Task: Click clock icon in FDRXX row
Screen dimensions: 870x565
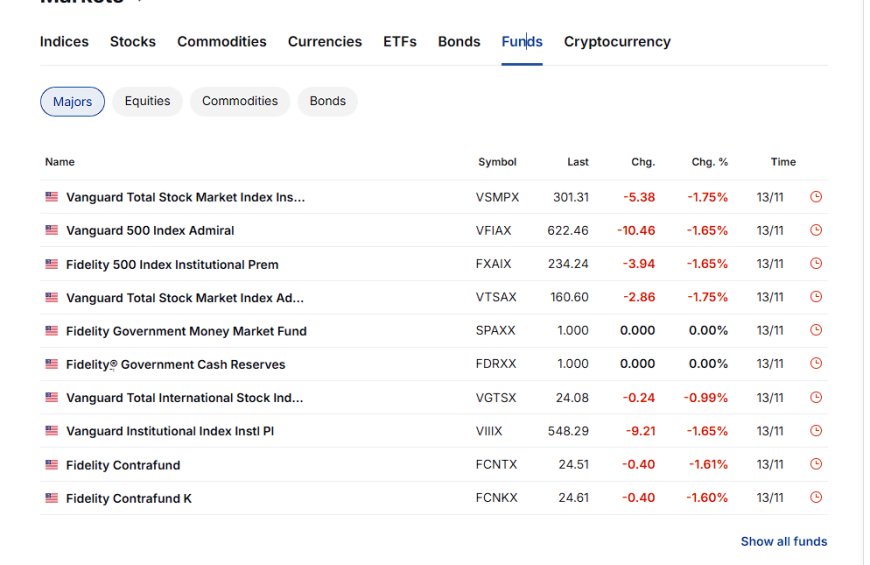Action: click(x=816, y=363)
